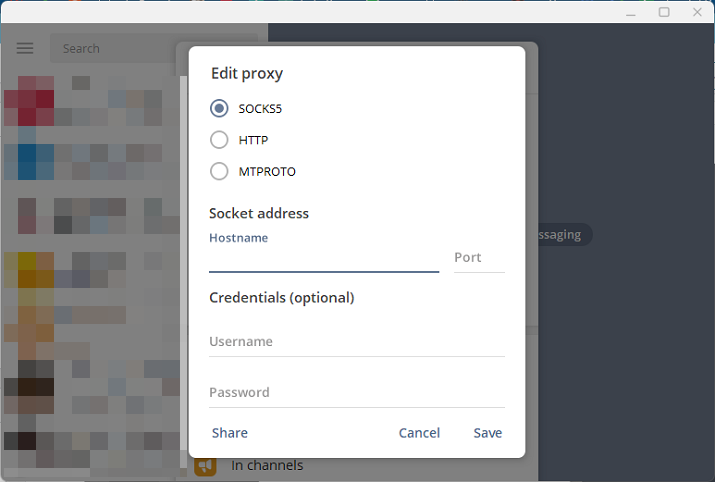The image size is (715, 482).
Task: Click into the Port field
Action: tap(479, 258)
